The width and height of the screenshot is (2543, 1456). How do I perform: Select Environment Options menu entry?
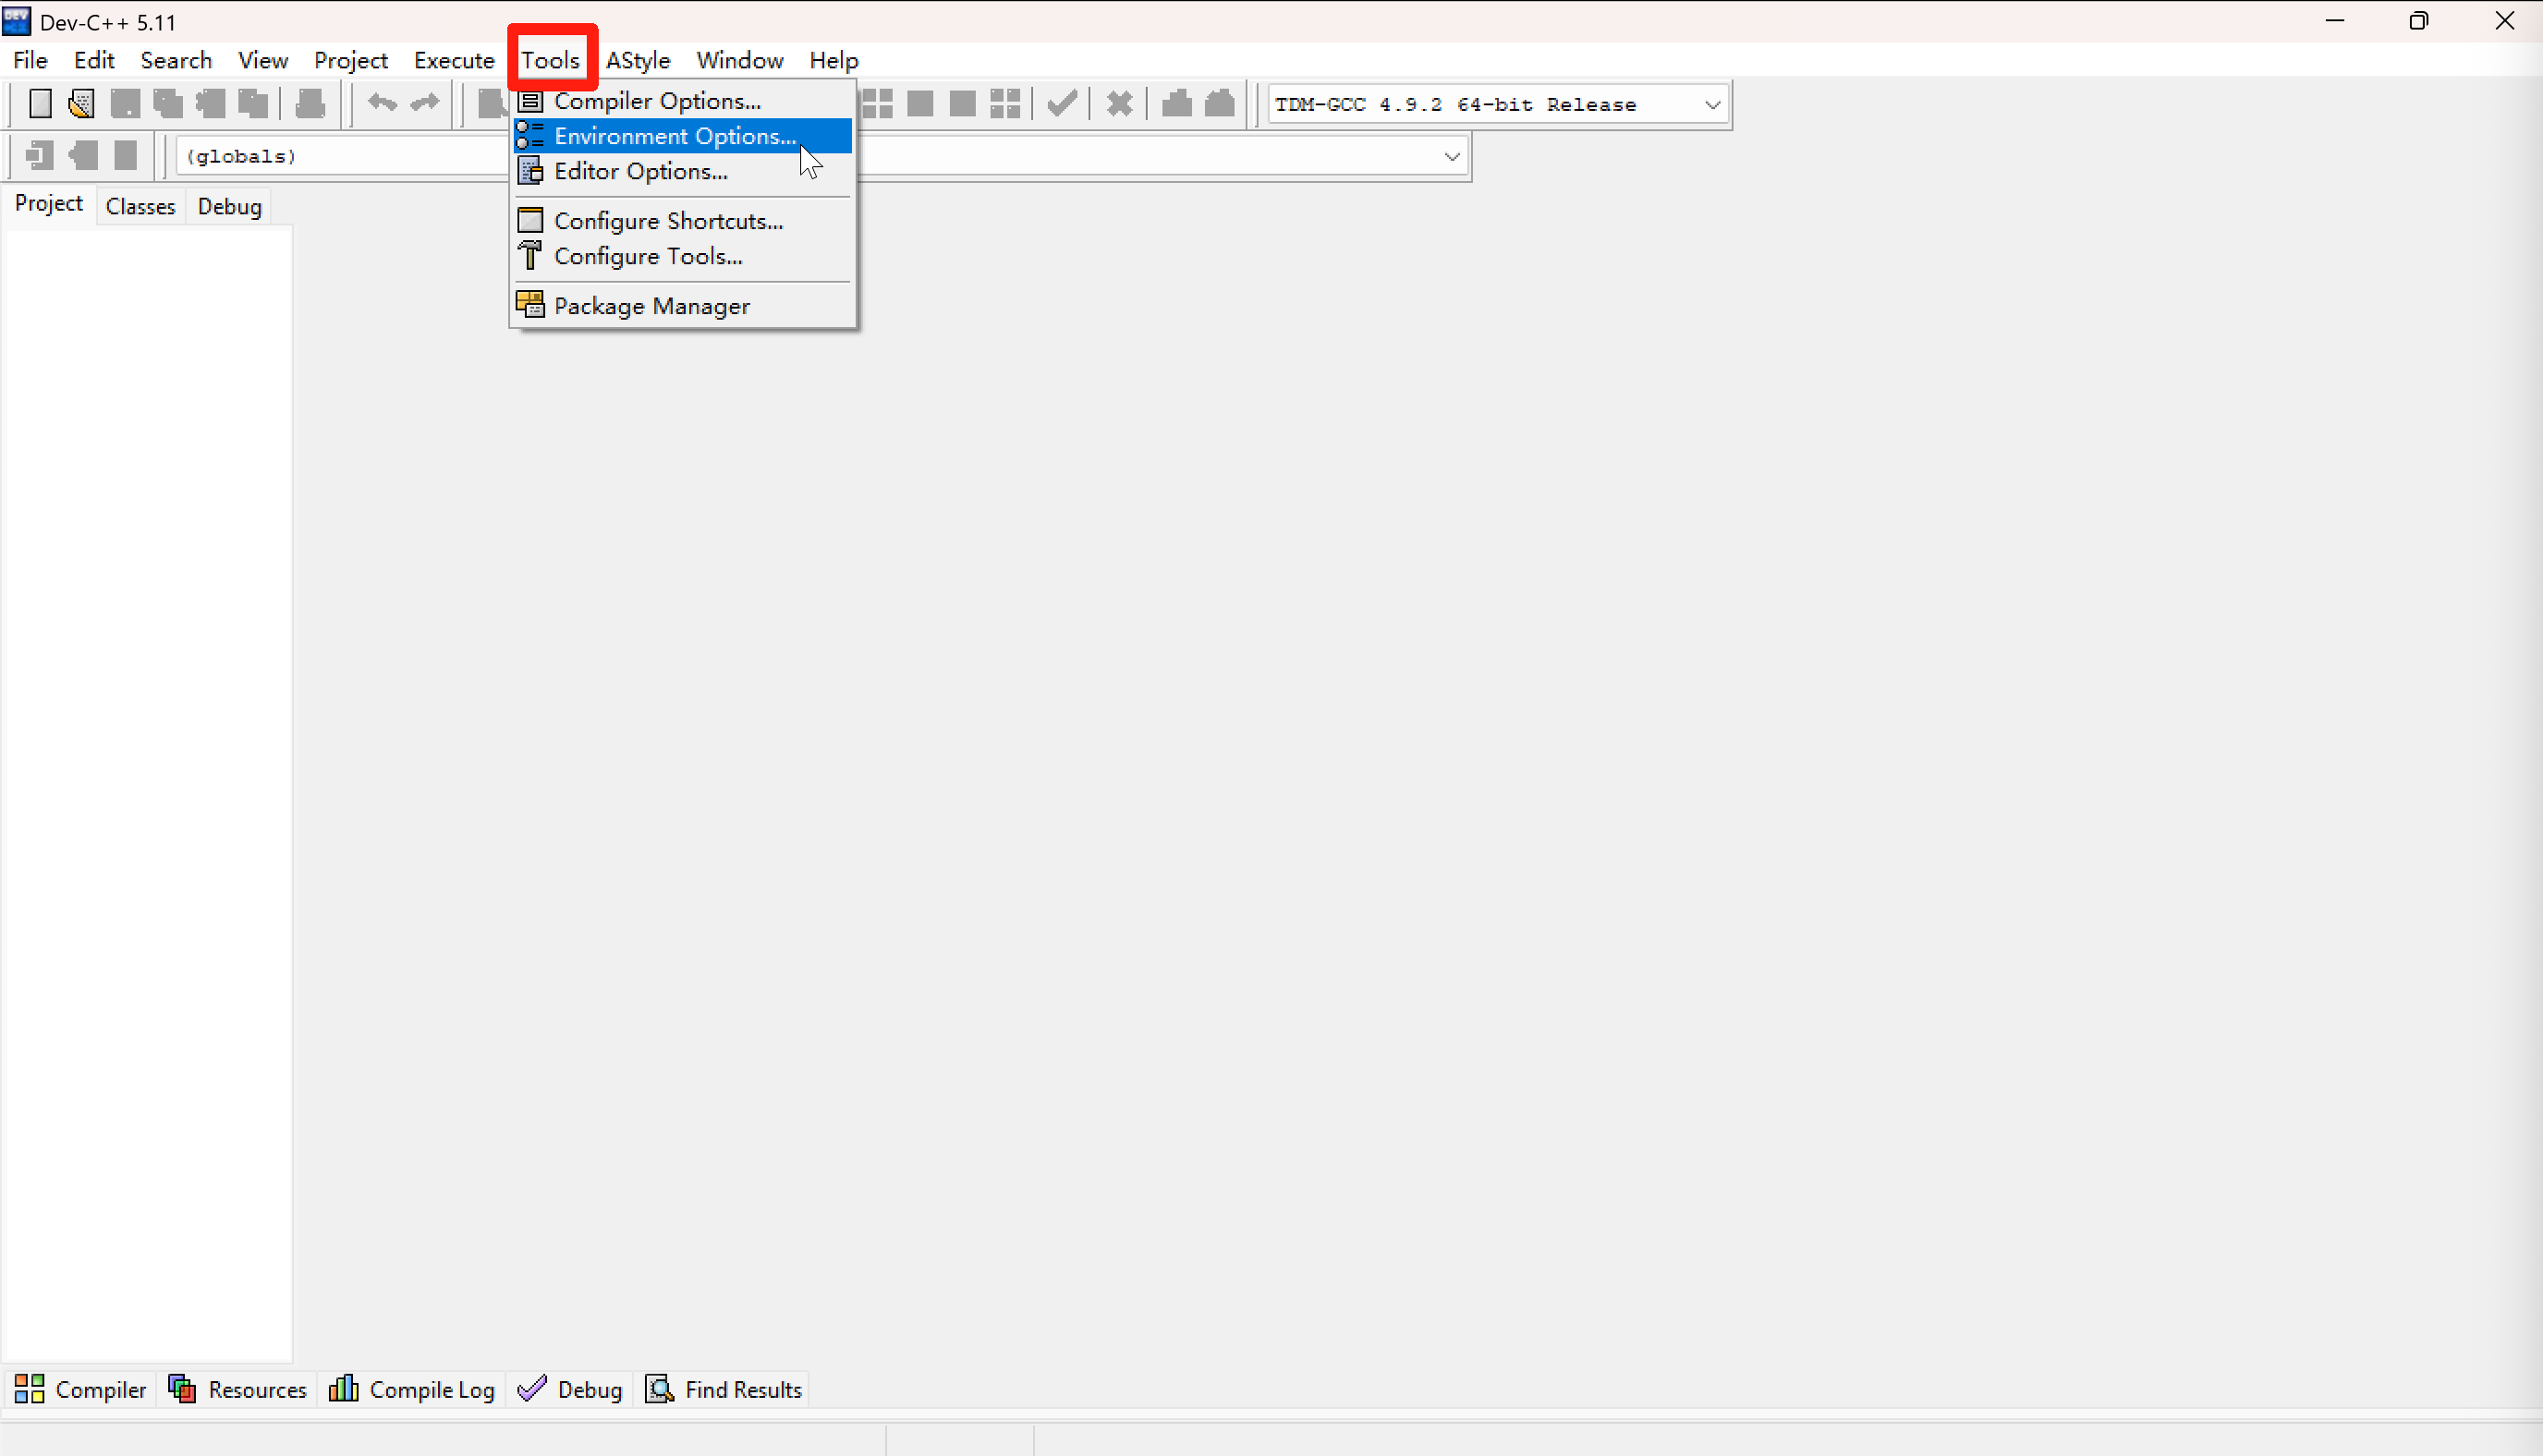pyautogui.click(x=675, y=136)
